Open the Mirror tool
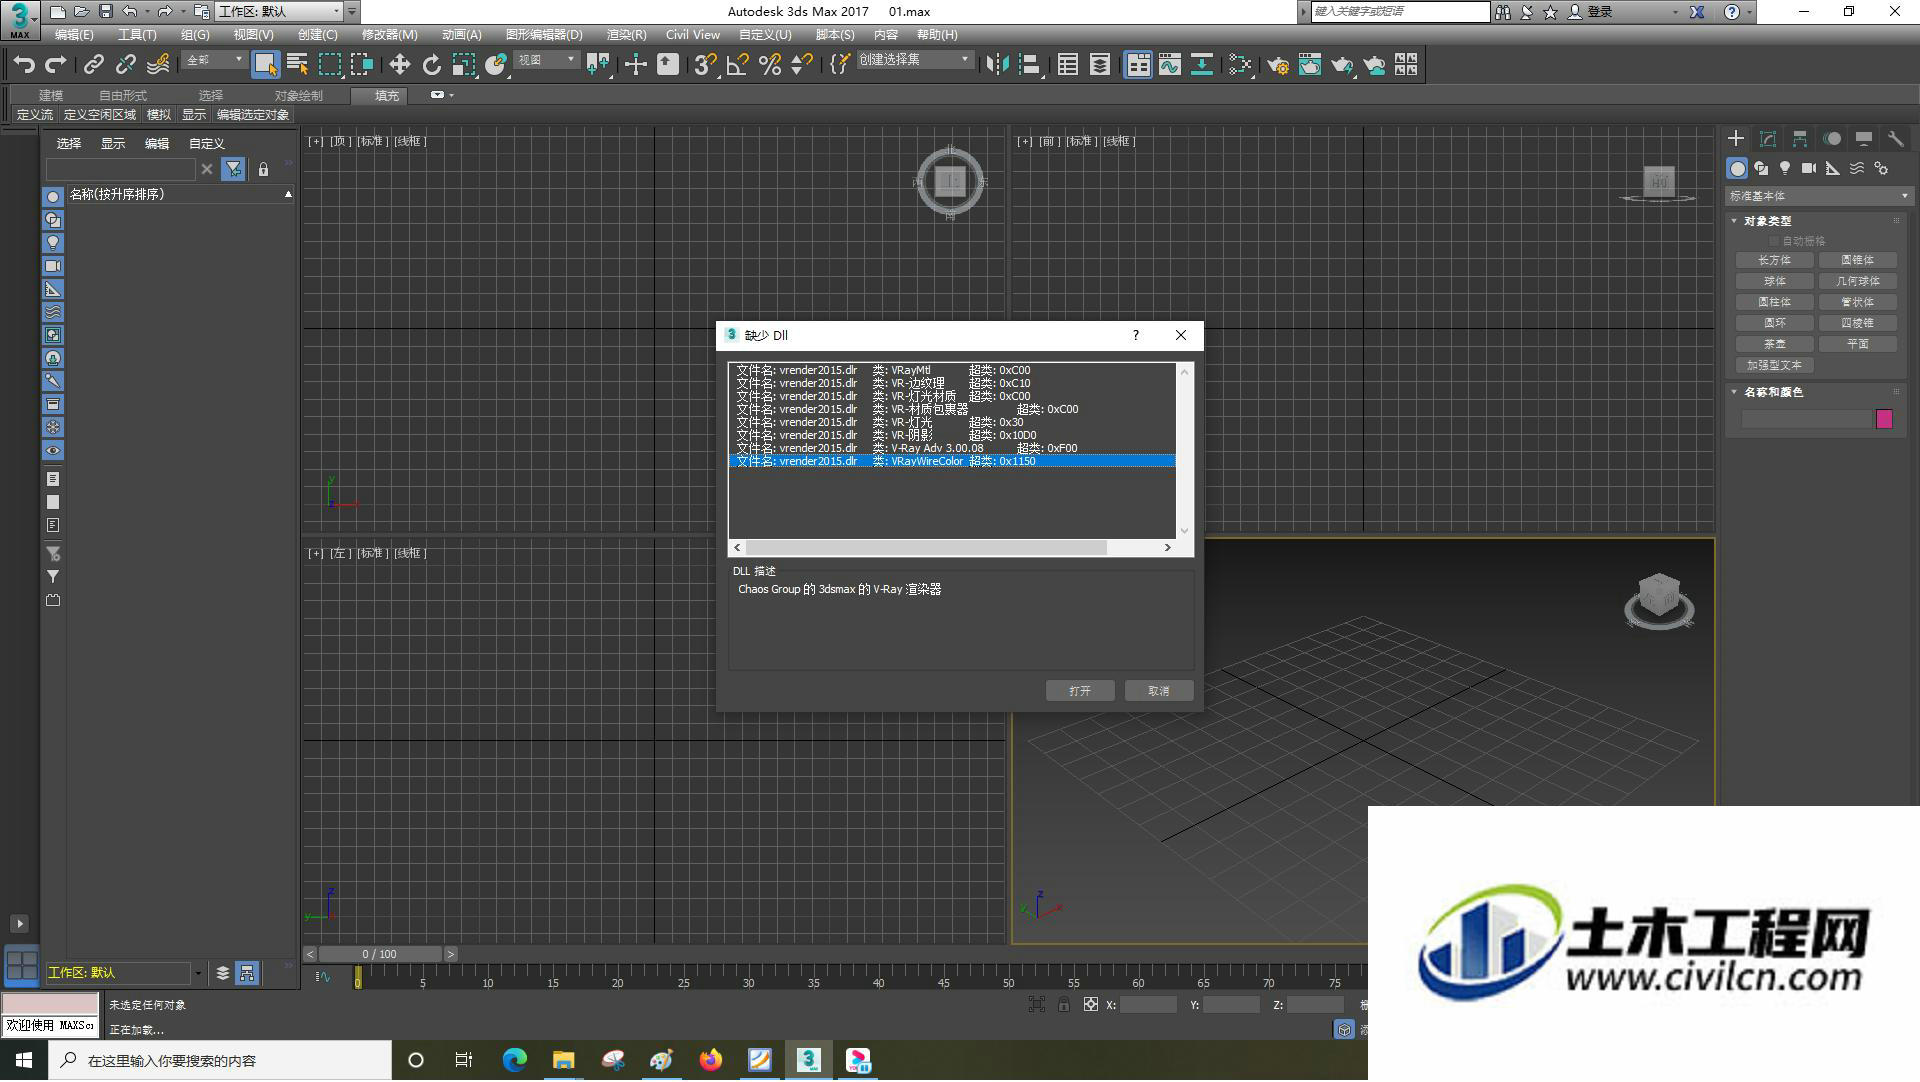1920x1082 pixels. coord(997,65)
